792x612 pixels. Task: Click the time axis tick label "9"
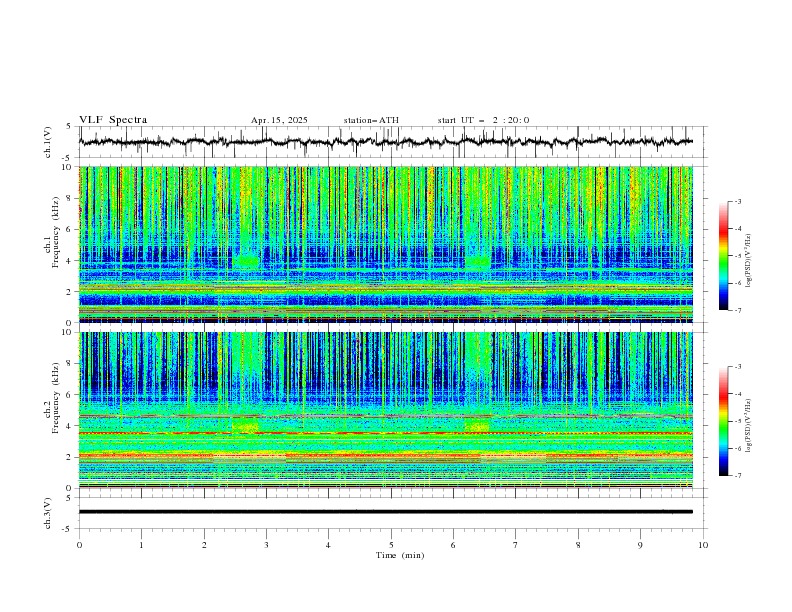click(x=640, y=545)
